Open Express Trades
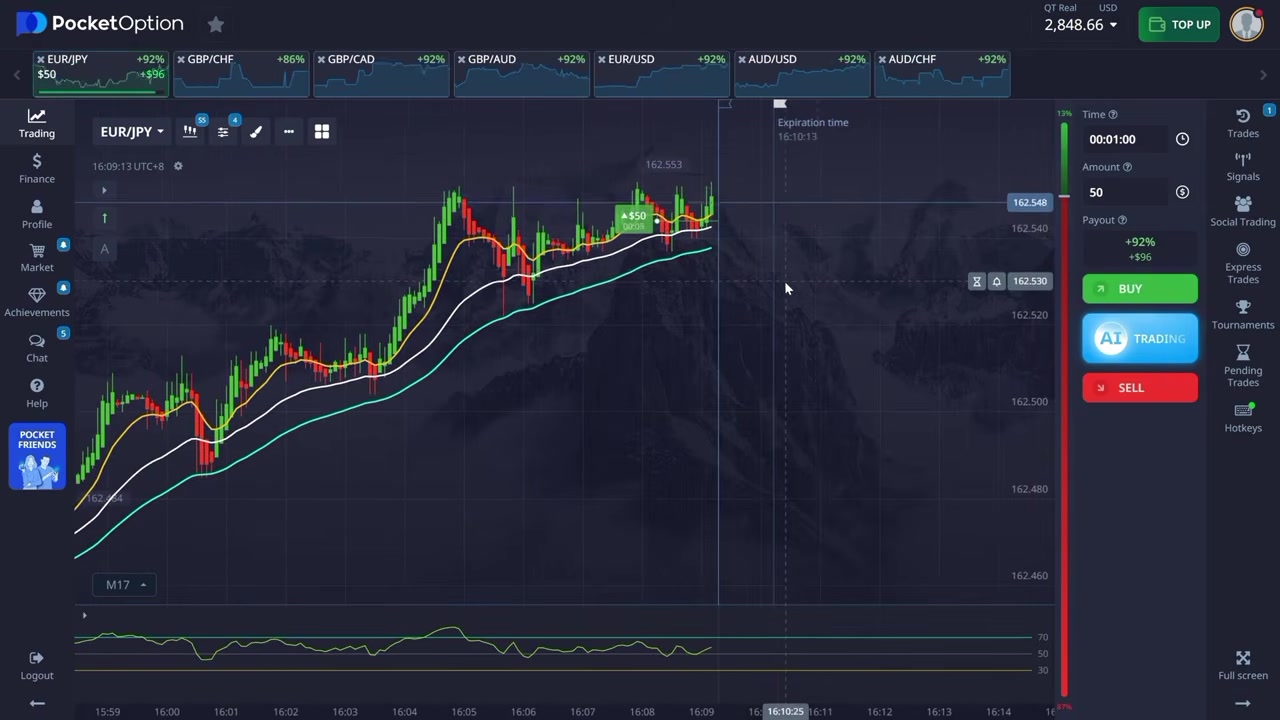The image size is (1280, 720). (x=1243, y=263)
